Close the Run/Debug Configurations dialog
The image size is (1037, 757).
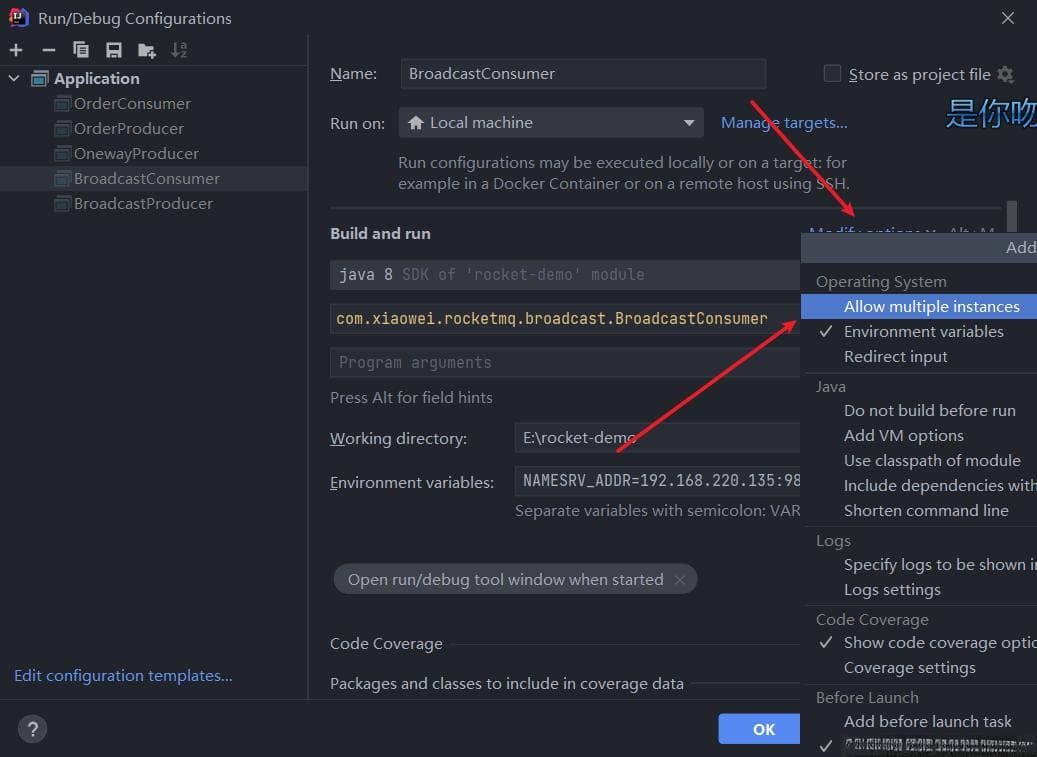pos(1007,18)
